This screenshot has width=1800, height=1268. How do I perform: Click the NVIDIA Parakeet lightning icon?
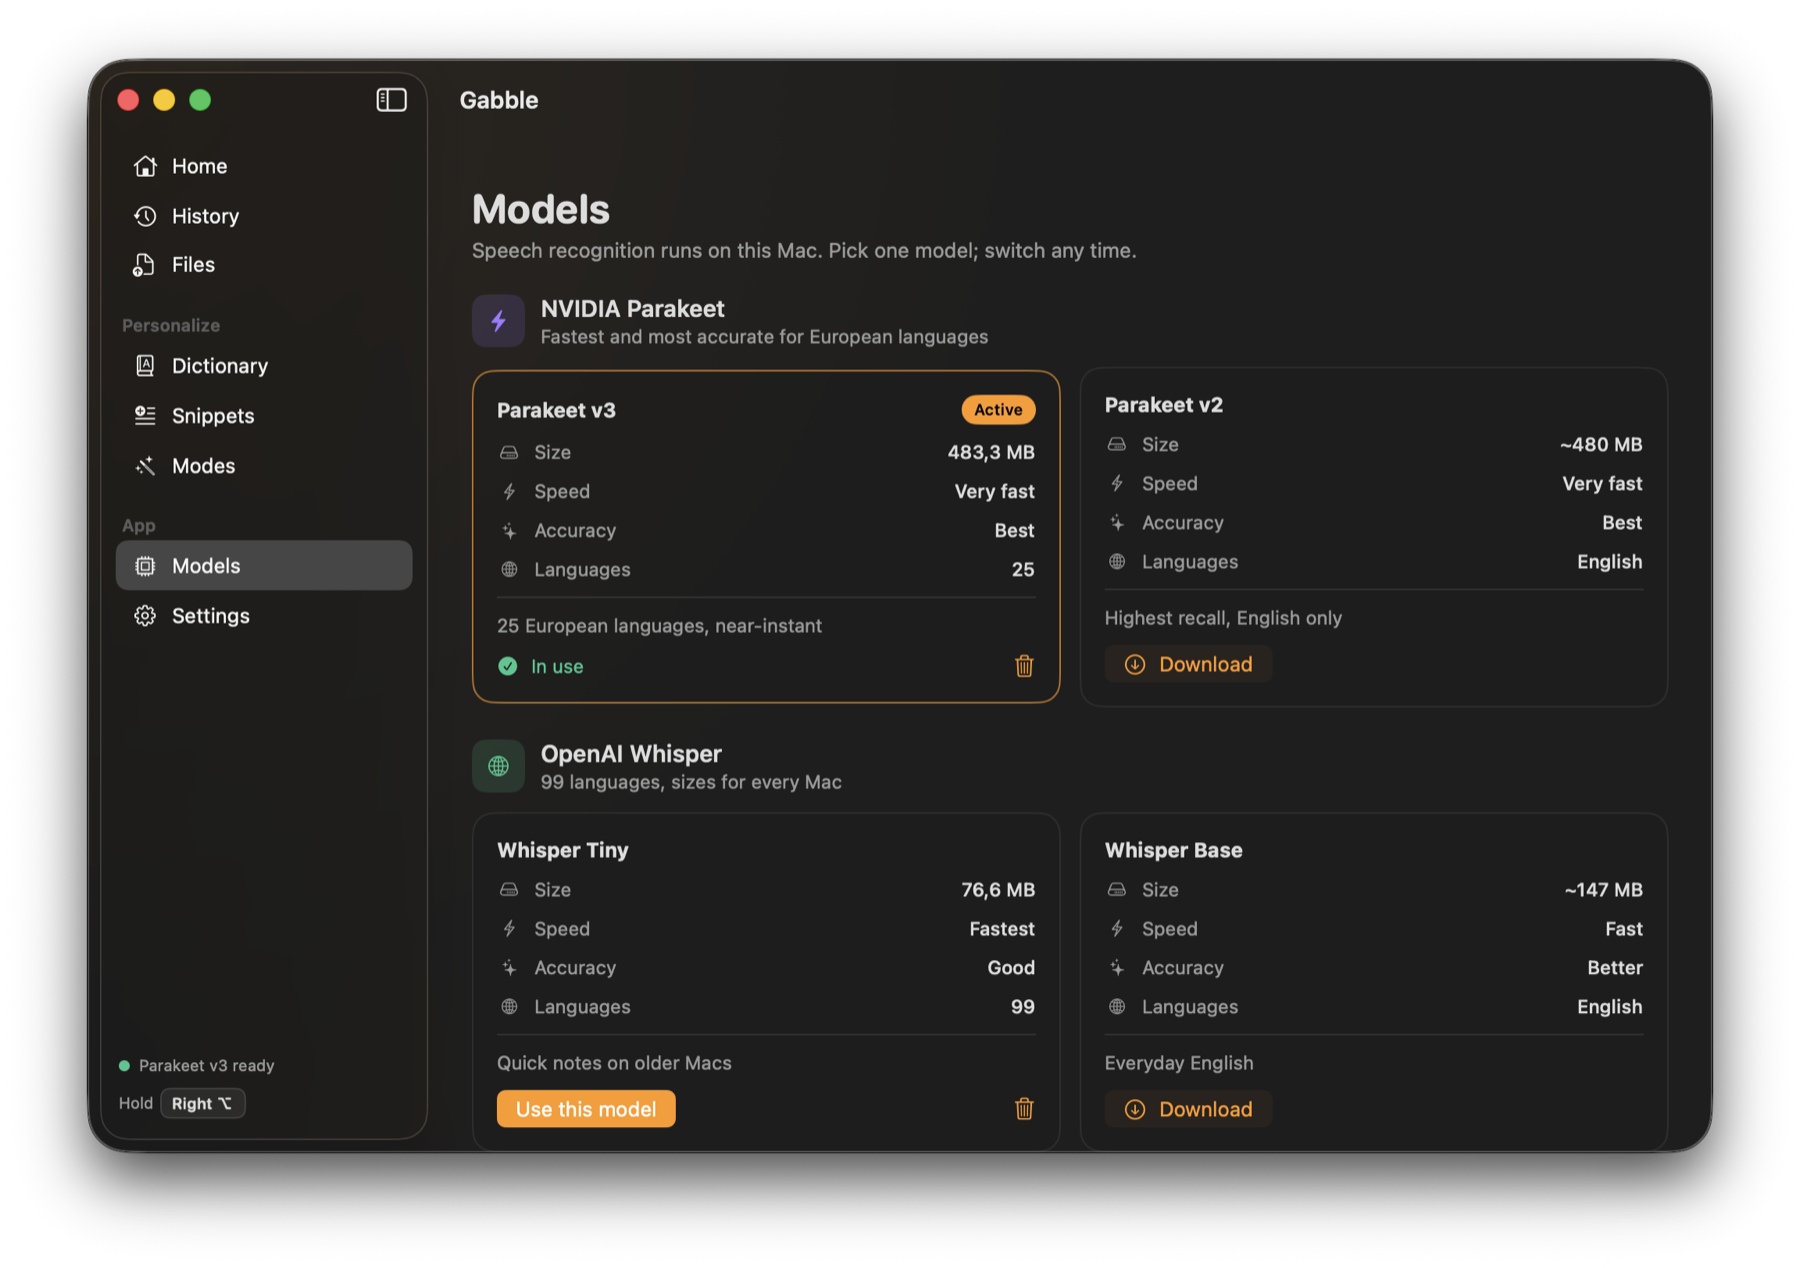point(498,321)
